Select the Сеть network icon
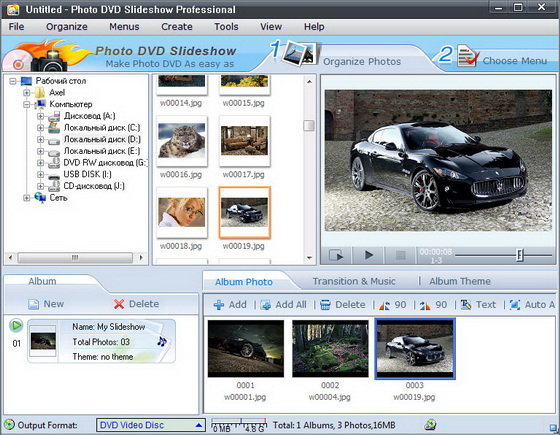560x435 pixels. point(40,198)
